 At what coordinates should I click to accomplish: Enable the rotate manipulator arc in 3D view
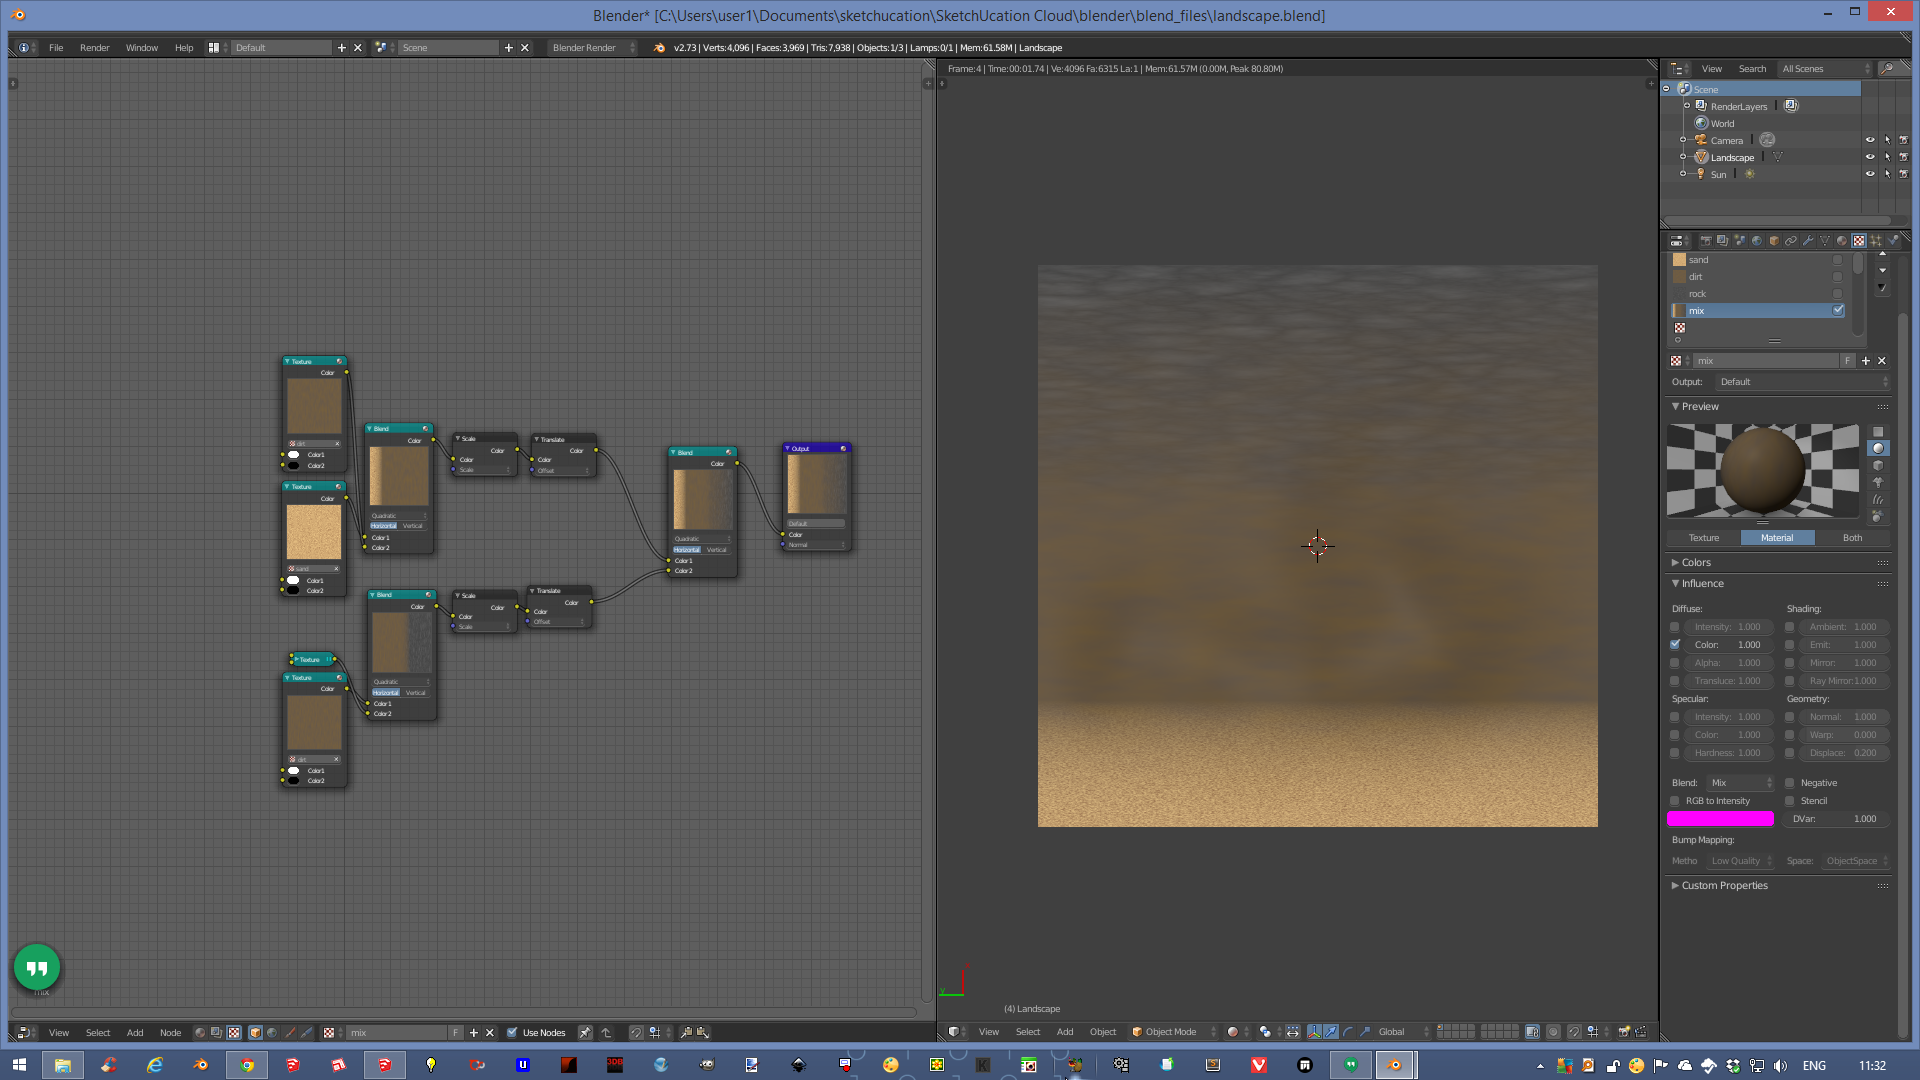click(1348, 1032)
